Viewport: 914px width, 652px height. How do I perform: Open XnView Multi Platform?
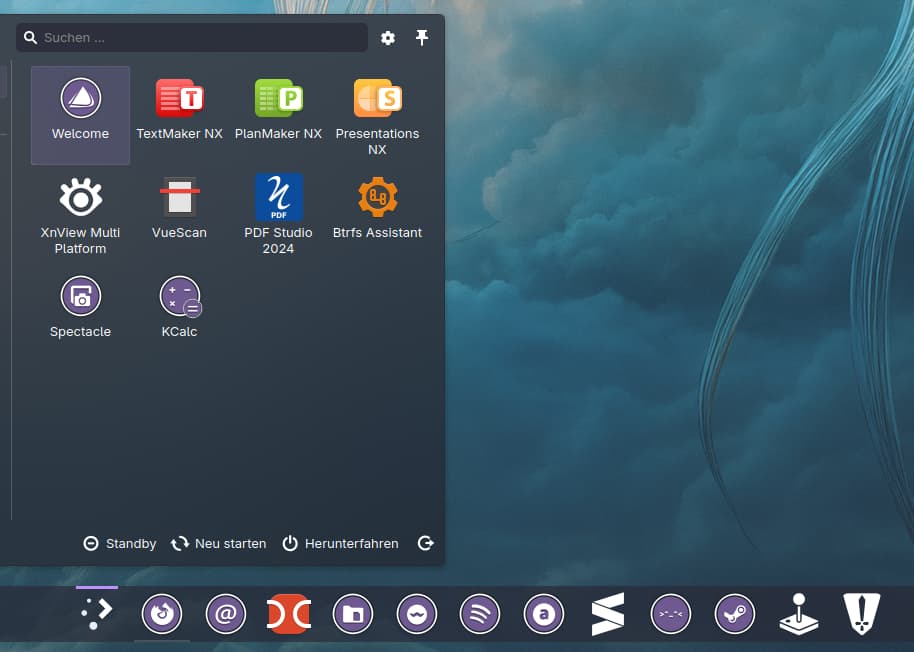coord(80,213)
